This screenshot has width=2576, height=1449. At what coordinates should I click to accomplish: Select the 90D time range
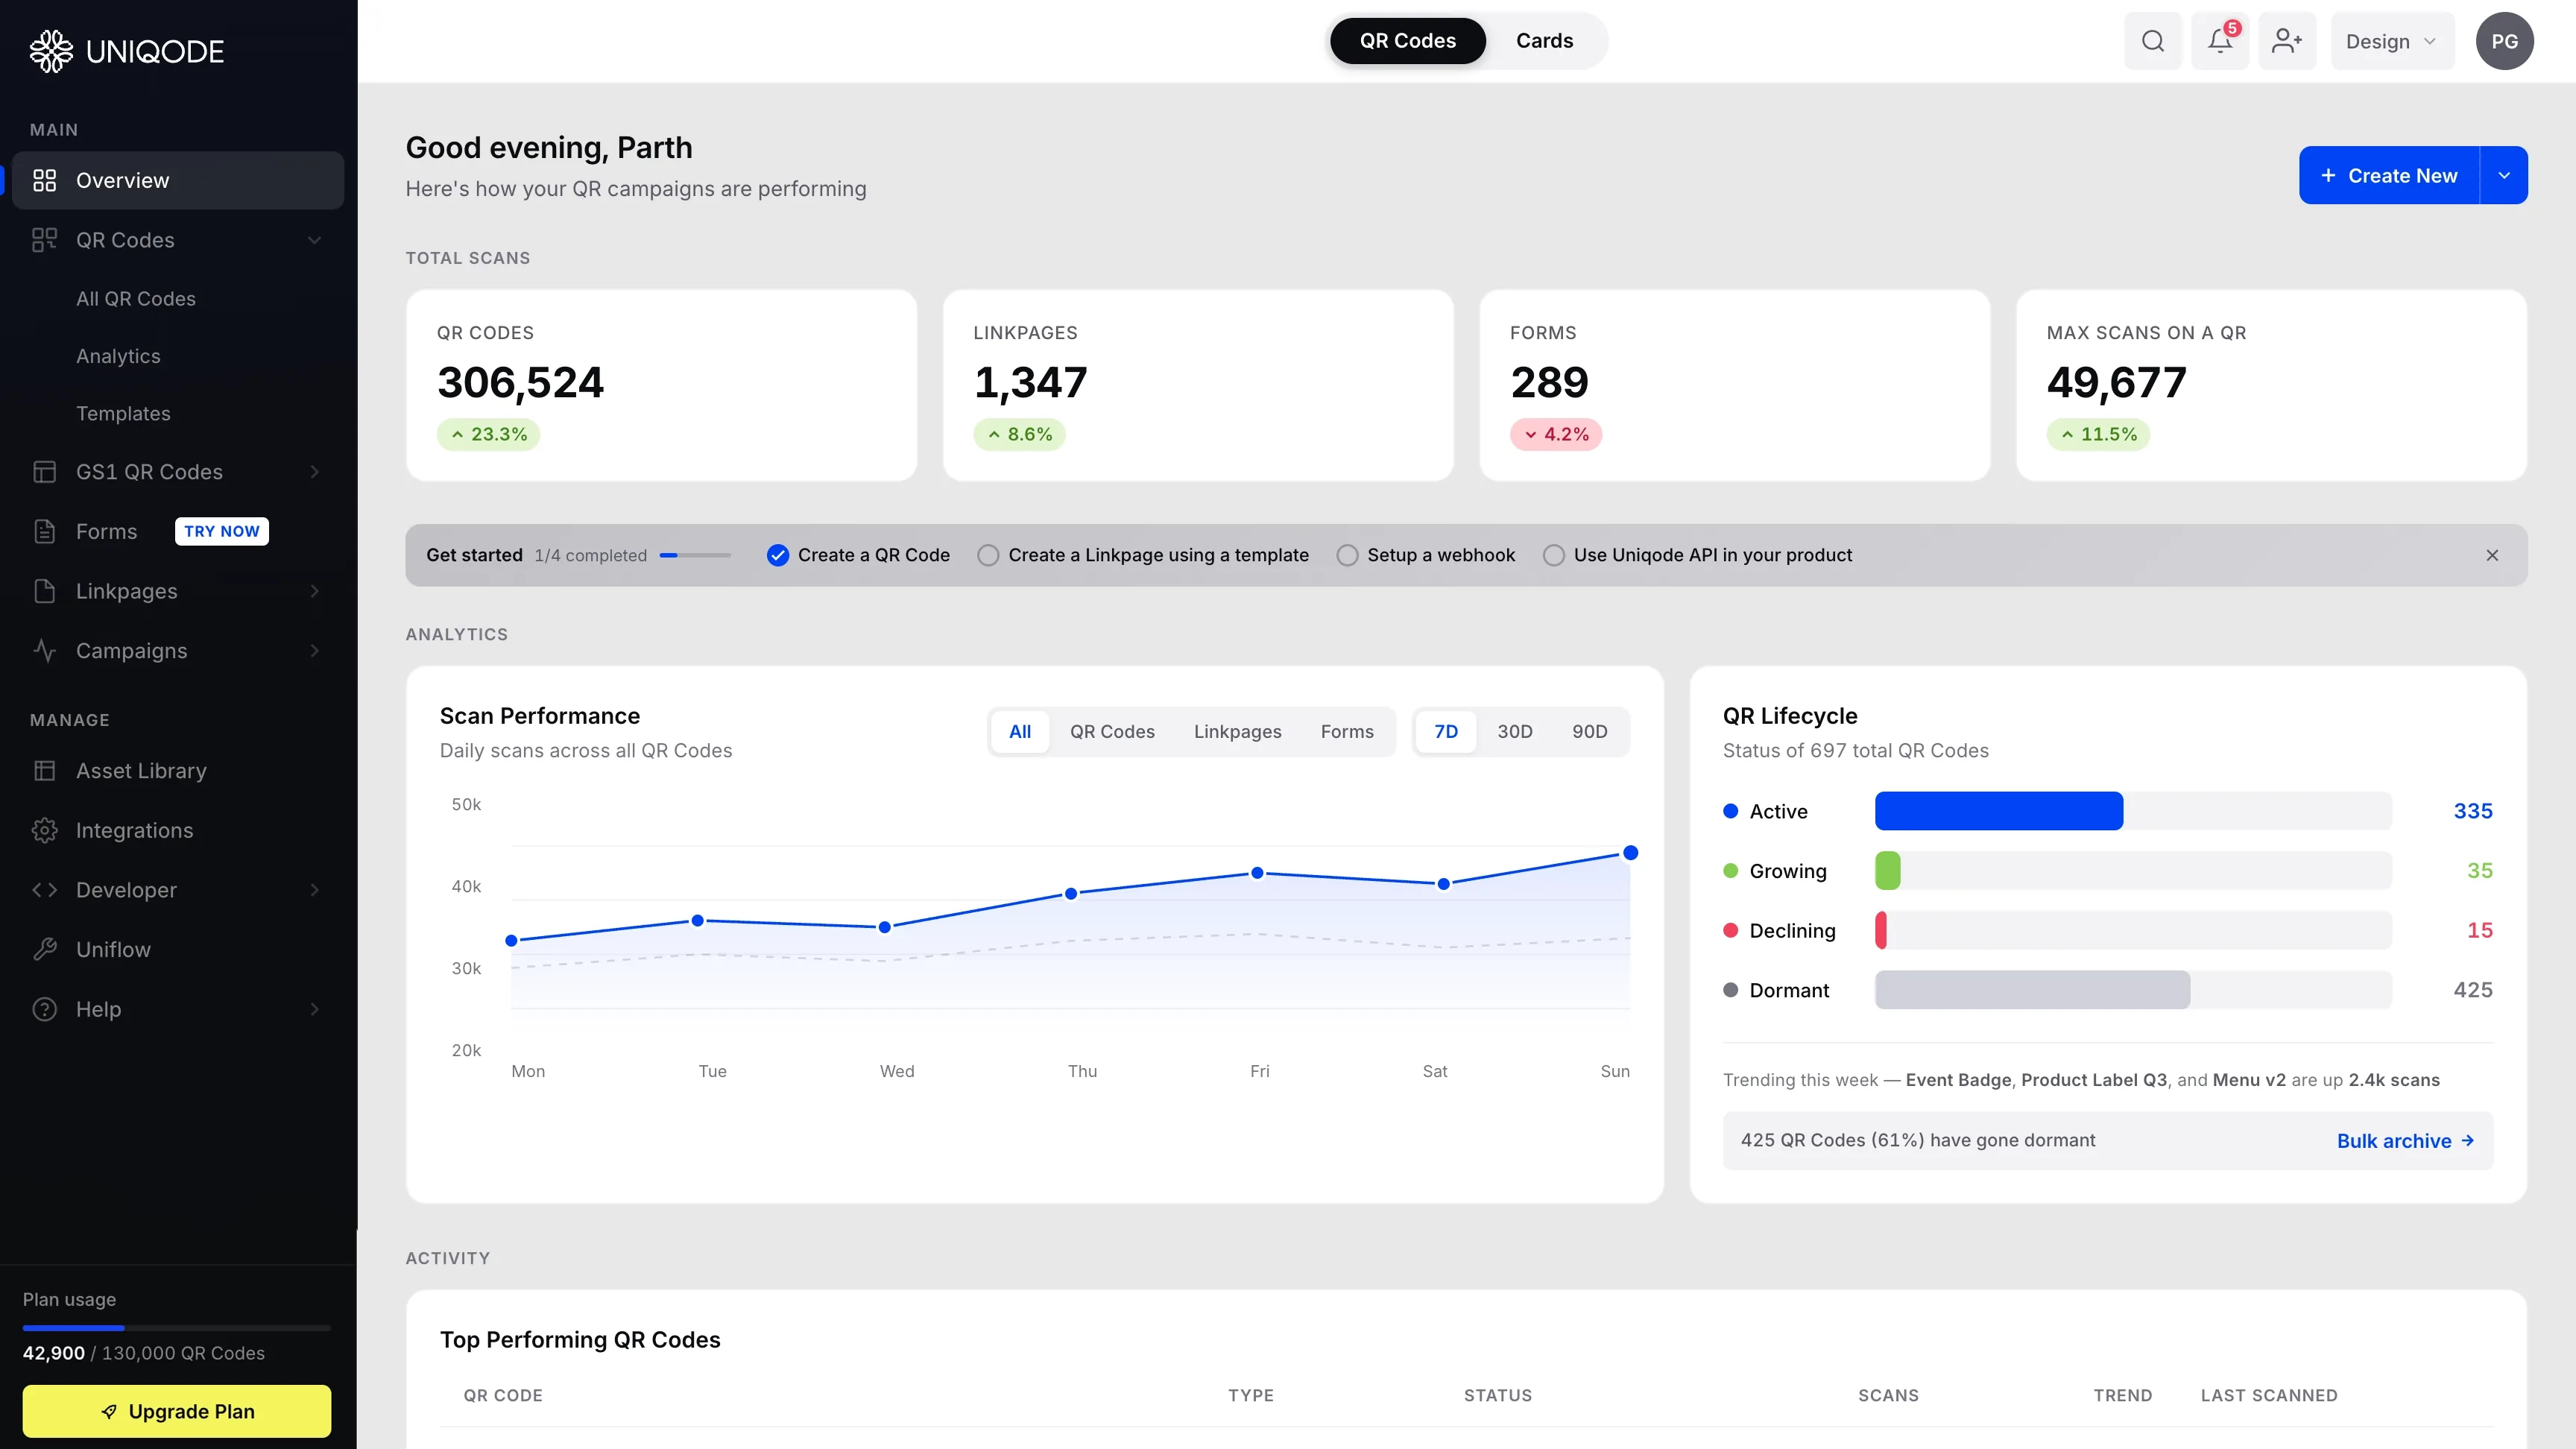[x=1590, y=732]
